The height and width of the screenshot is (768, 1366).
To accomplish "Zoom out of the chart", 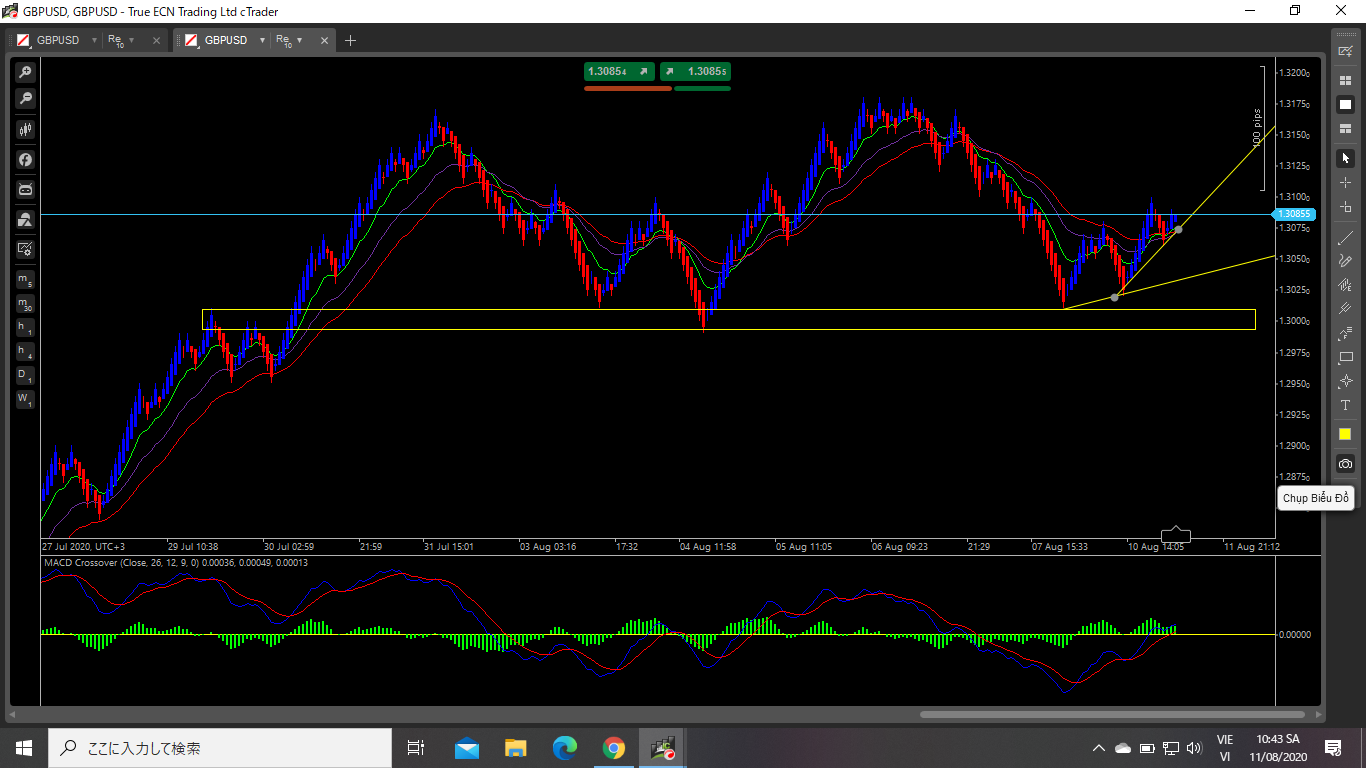I will point(25,98).
